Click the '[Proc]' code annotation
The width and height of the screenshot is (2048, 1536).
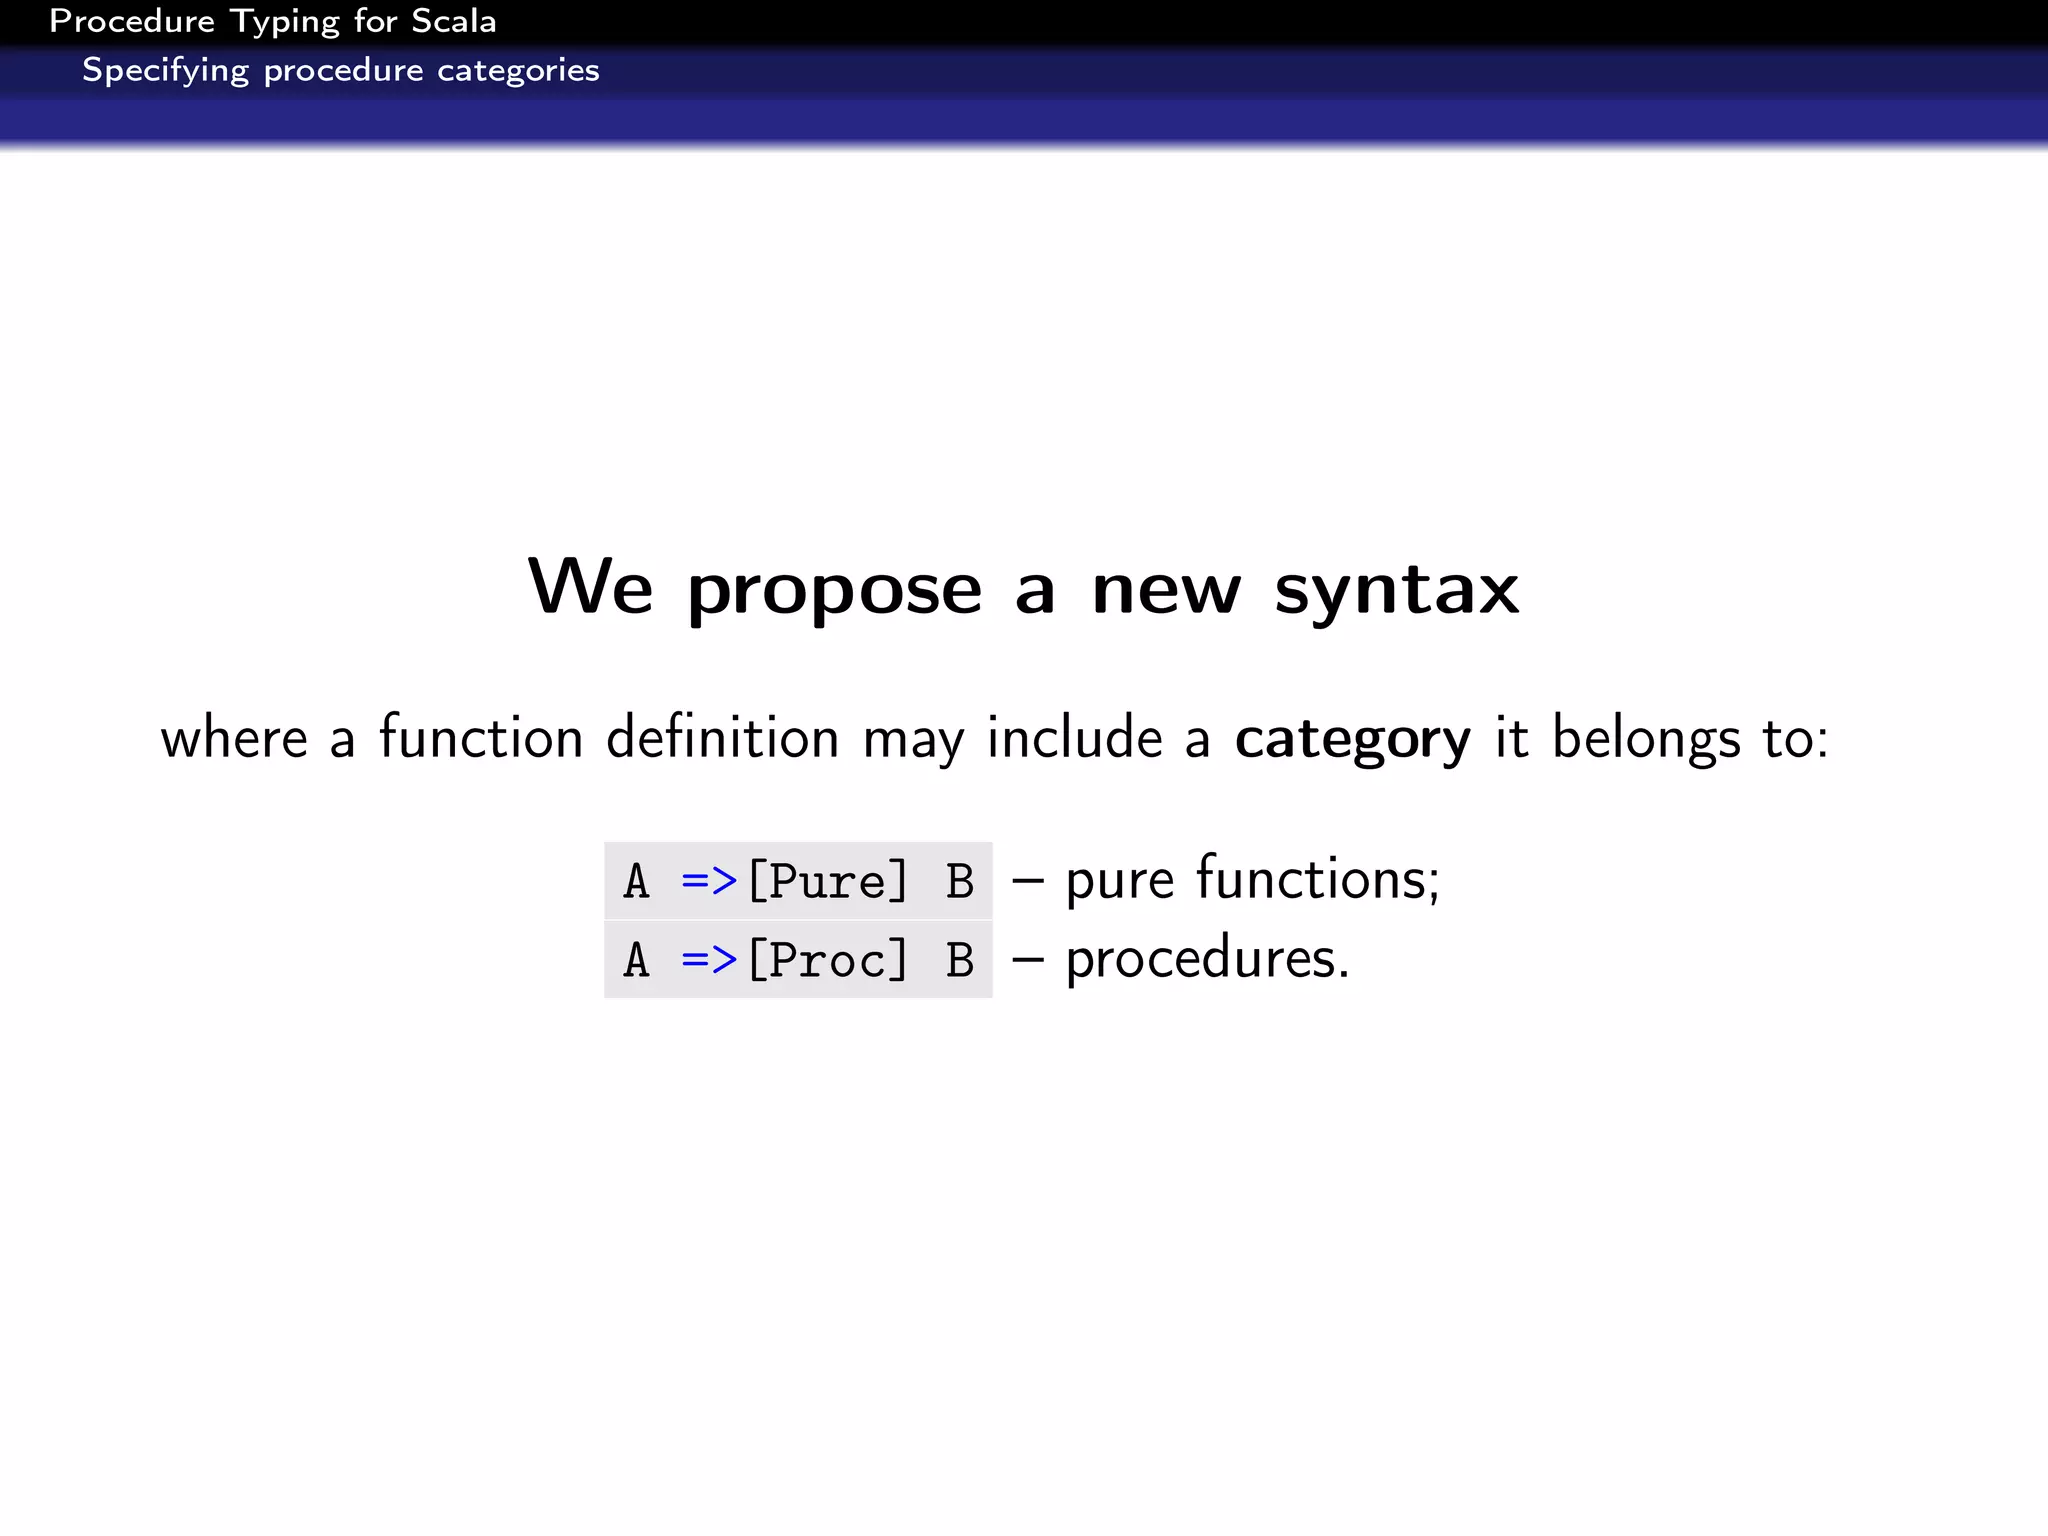point(828,960)
